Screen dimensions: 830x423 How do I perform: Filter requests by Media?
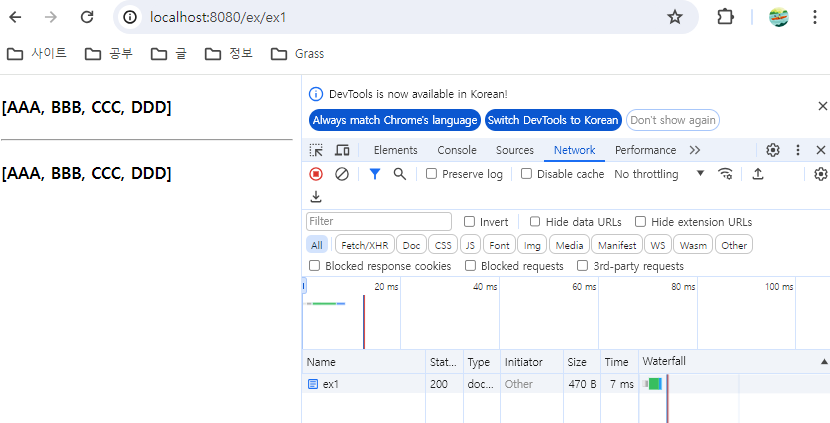point(569,245)
